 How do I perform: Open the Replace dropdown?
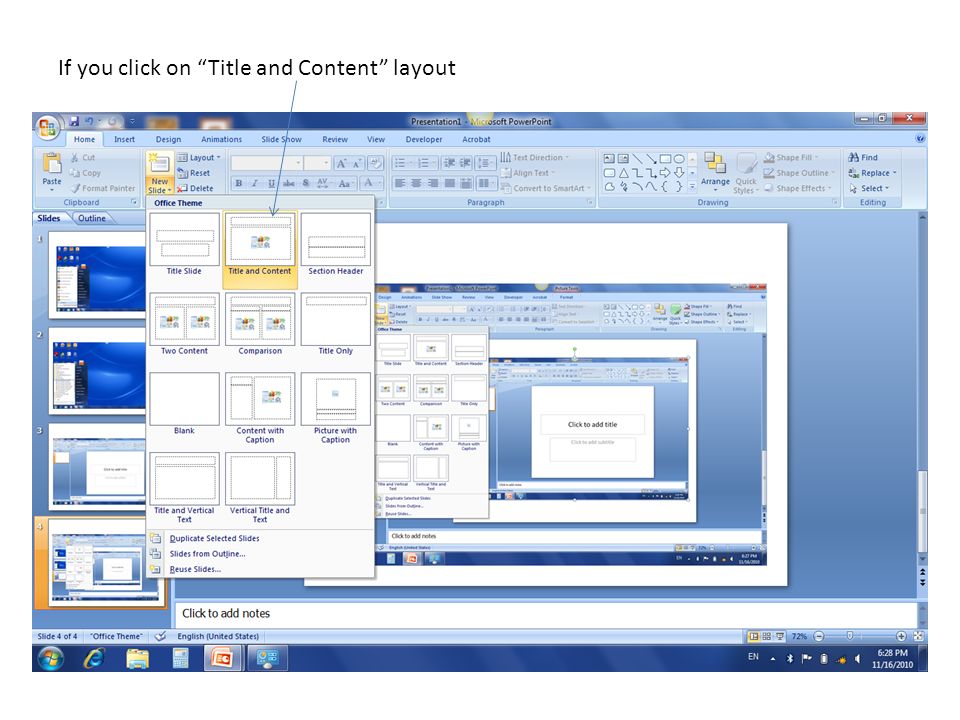click(872, 173)
